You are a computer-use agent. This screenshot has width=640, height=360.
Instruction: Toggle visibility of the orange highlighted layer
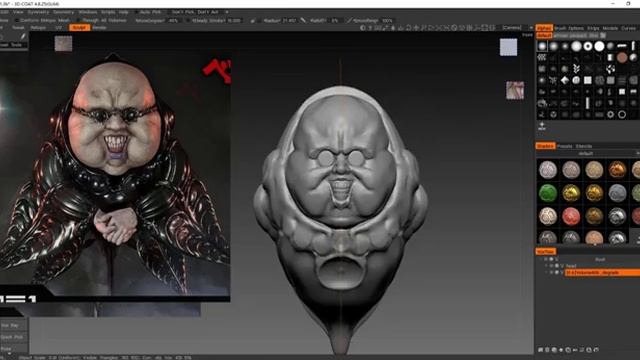coord(551,272)
